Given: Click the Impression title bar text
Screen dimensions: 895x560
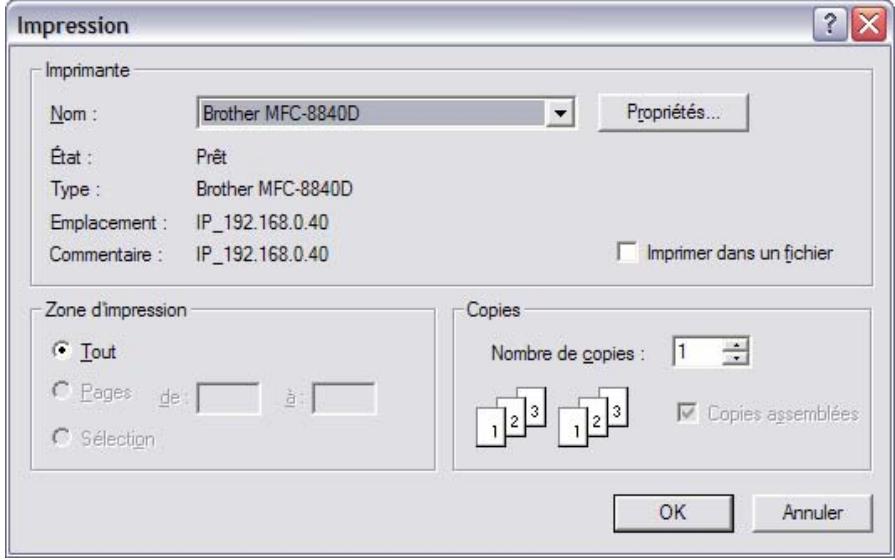Looking at the screenshot, I should pos(72,26).
